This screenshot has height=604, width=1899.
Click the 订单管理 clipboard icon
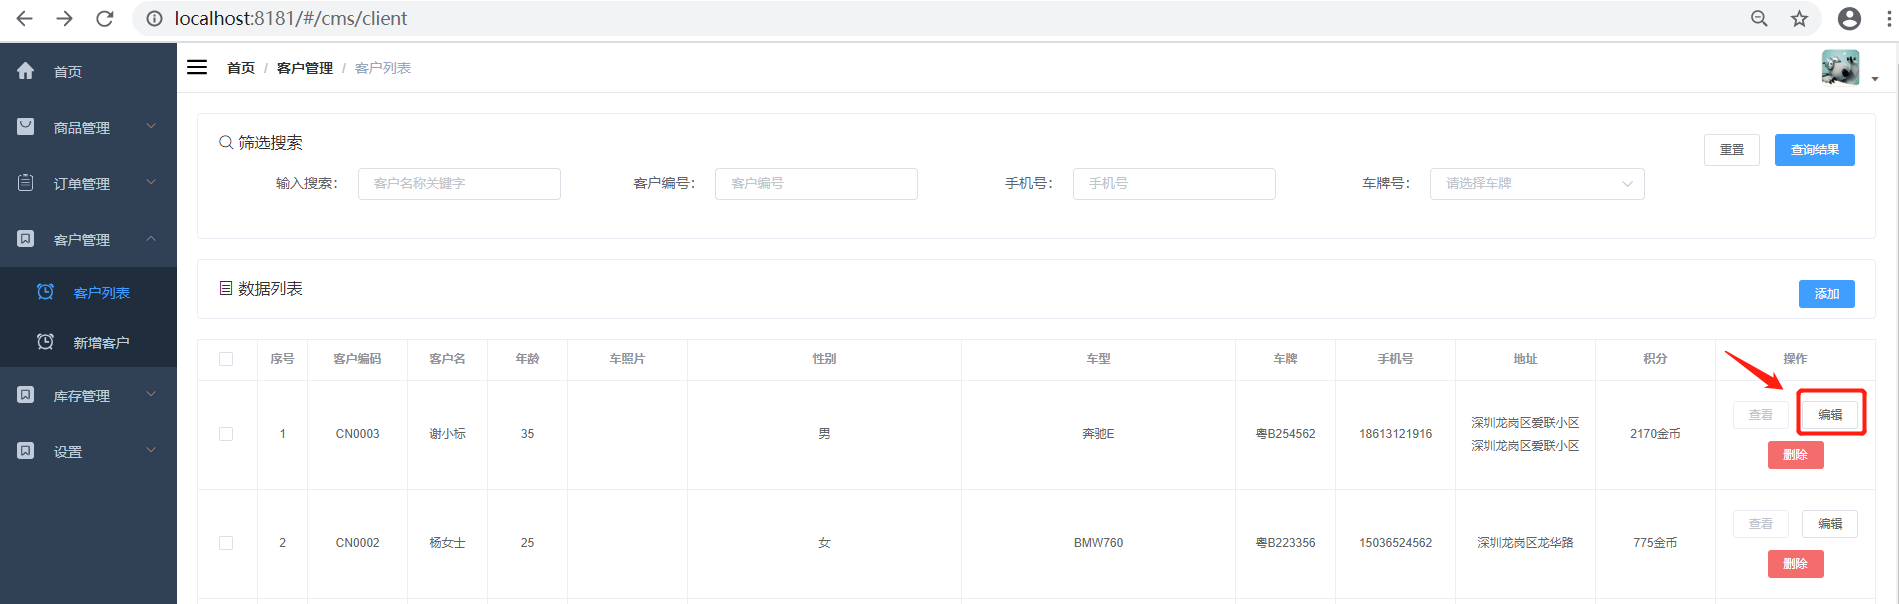(26, 182)
